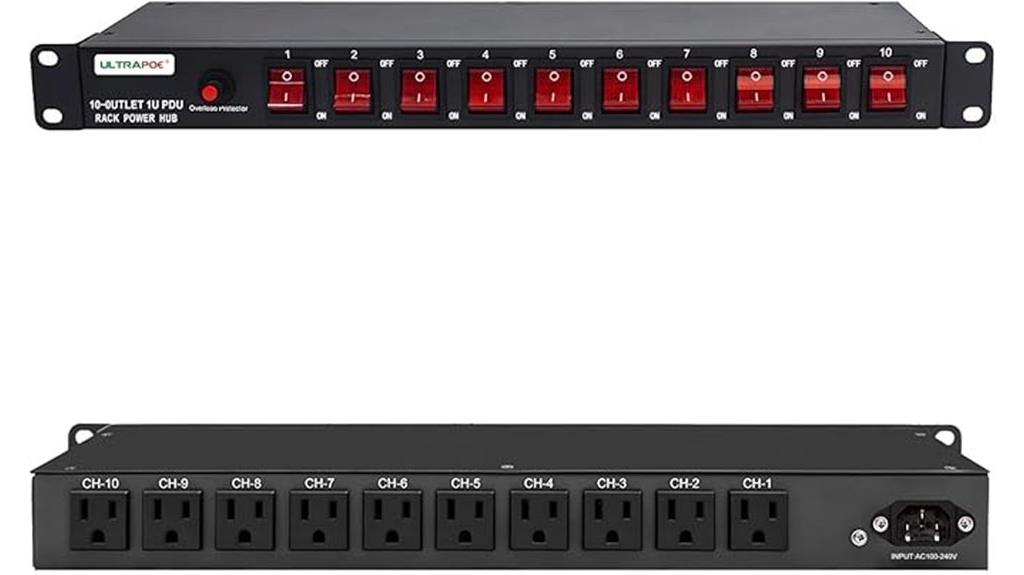Viewport: 1024px width, 575px height.
Task: Click the '10-OUTLET 1U PDU' text
Action: point(136,105)
